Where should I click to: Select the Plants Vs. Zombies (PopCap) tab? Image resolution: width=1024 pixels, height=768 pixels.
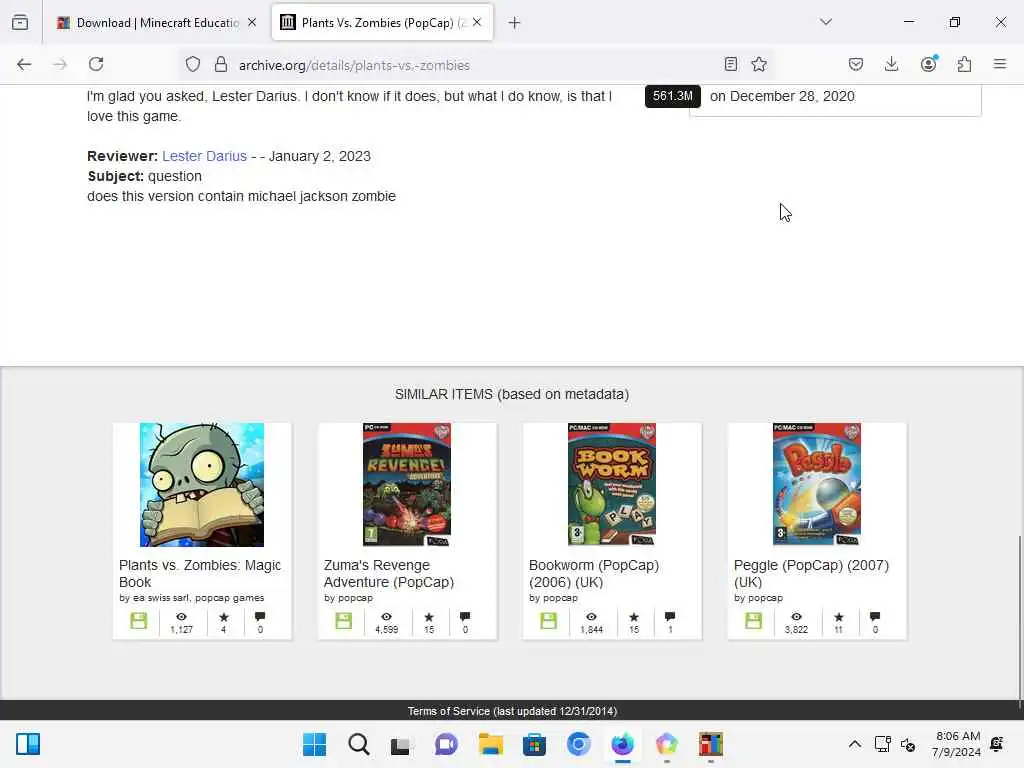click(382, 23)
